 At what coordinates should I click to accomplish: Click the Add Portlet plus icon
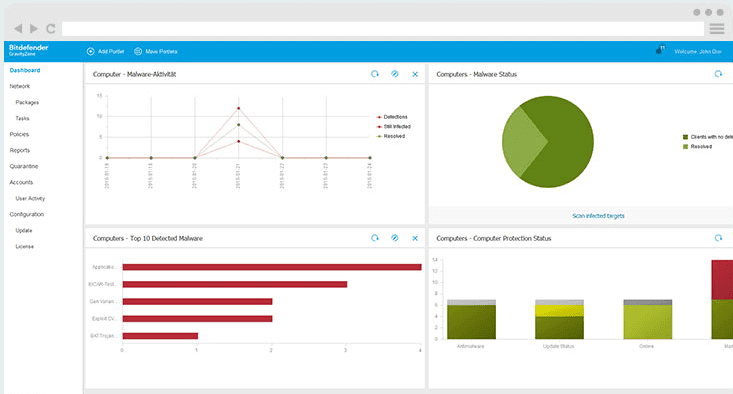tap(90, 51)
